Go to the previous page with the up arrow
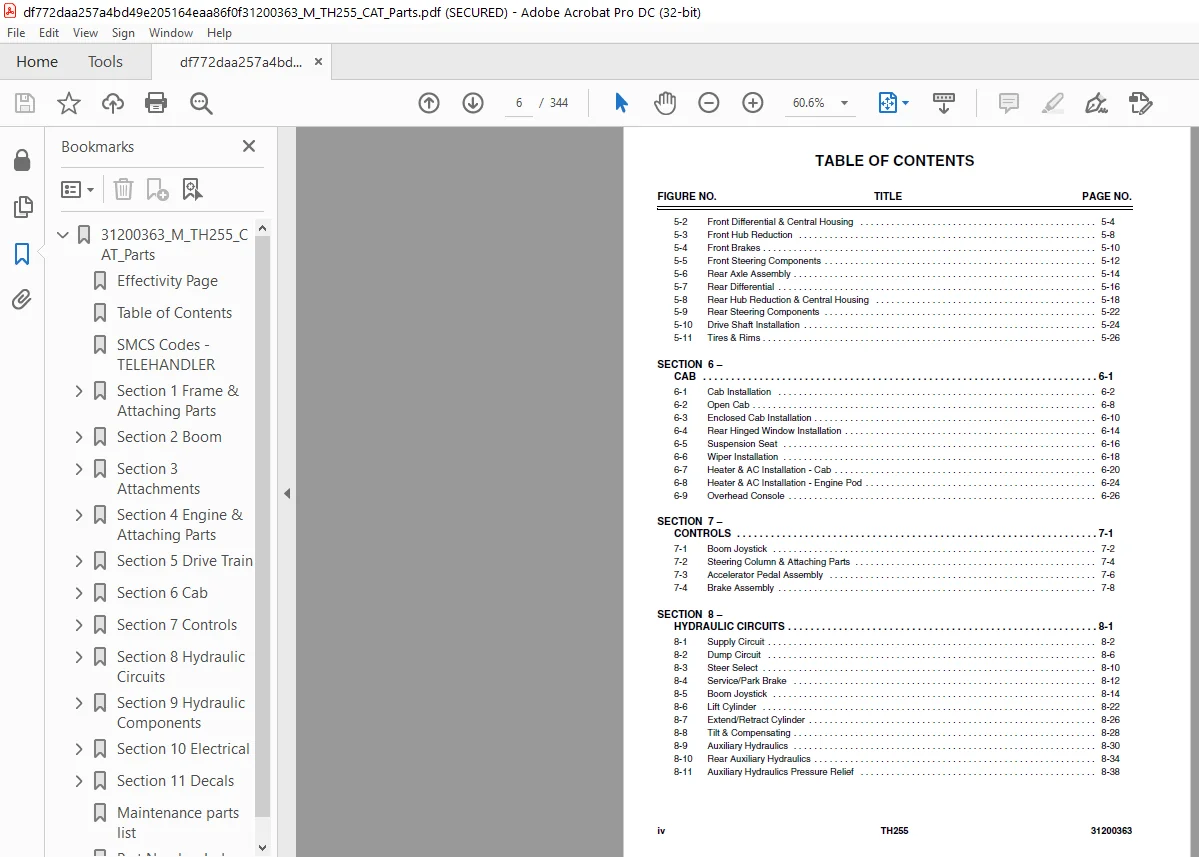The height and width of the screenshot is (857, 1199). click(429, 103)
